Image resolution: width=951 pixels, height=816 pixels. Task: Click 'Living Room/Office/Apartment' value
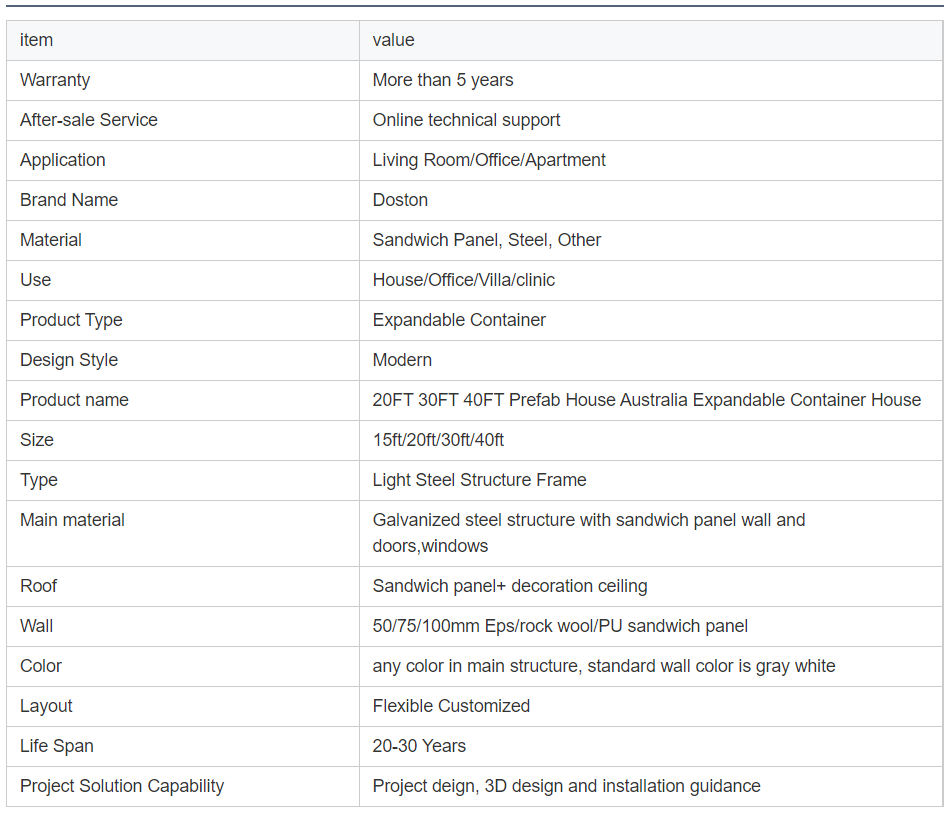point(489,160)
